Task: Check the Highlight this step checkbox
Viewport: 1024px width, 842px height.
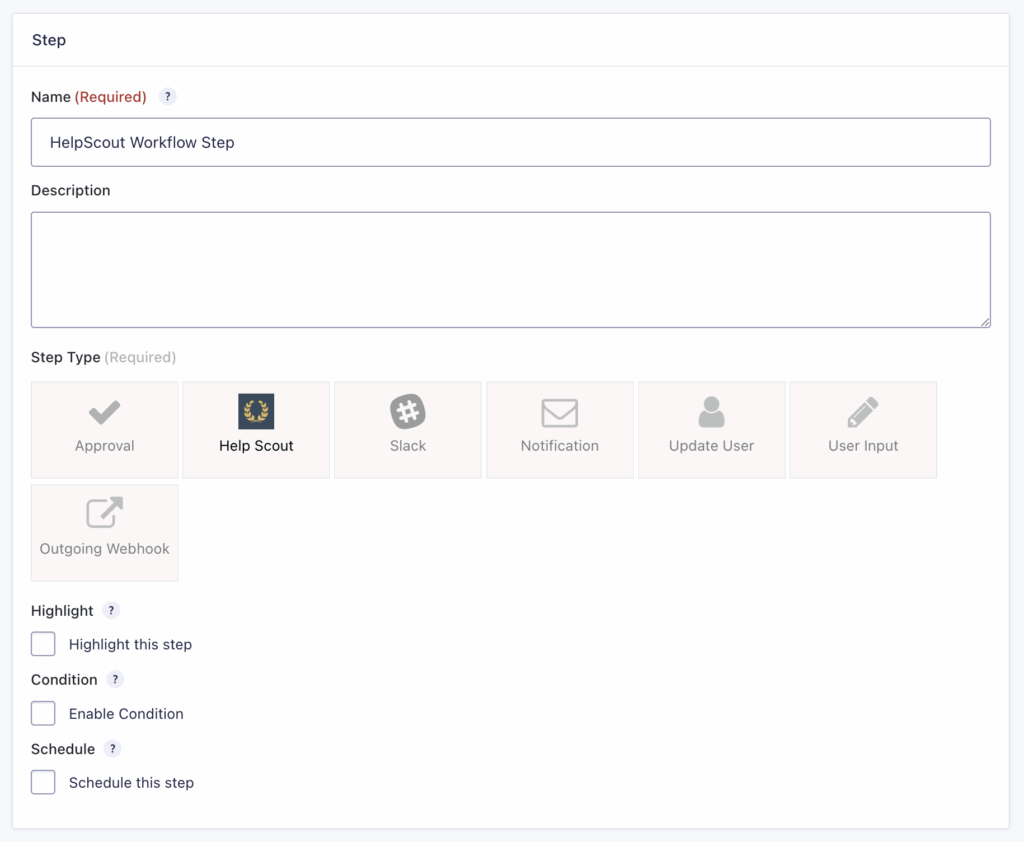Action: click(x=43, y=644)
